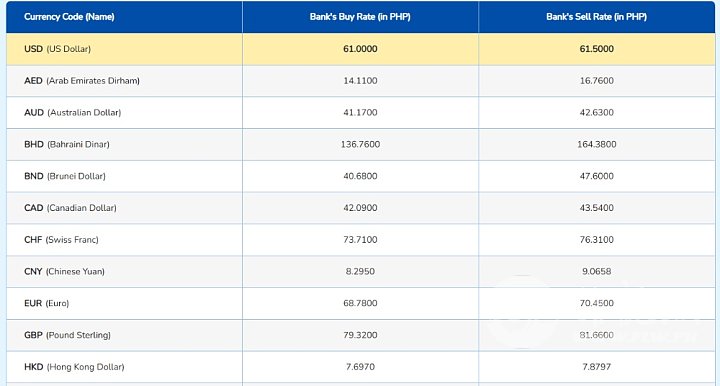Click the Bank's Sell Rate (in PHP) header
This screenshot has height=386, width=720.
[x=596, y=17]
